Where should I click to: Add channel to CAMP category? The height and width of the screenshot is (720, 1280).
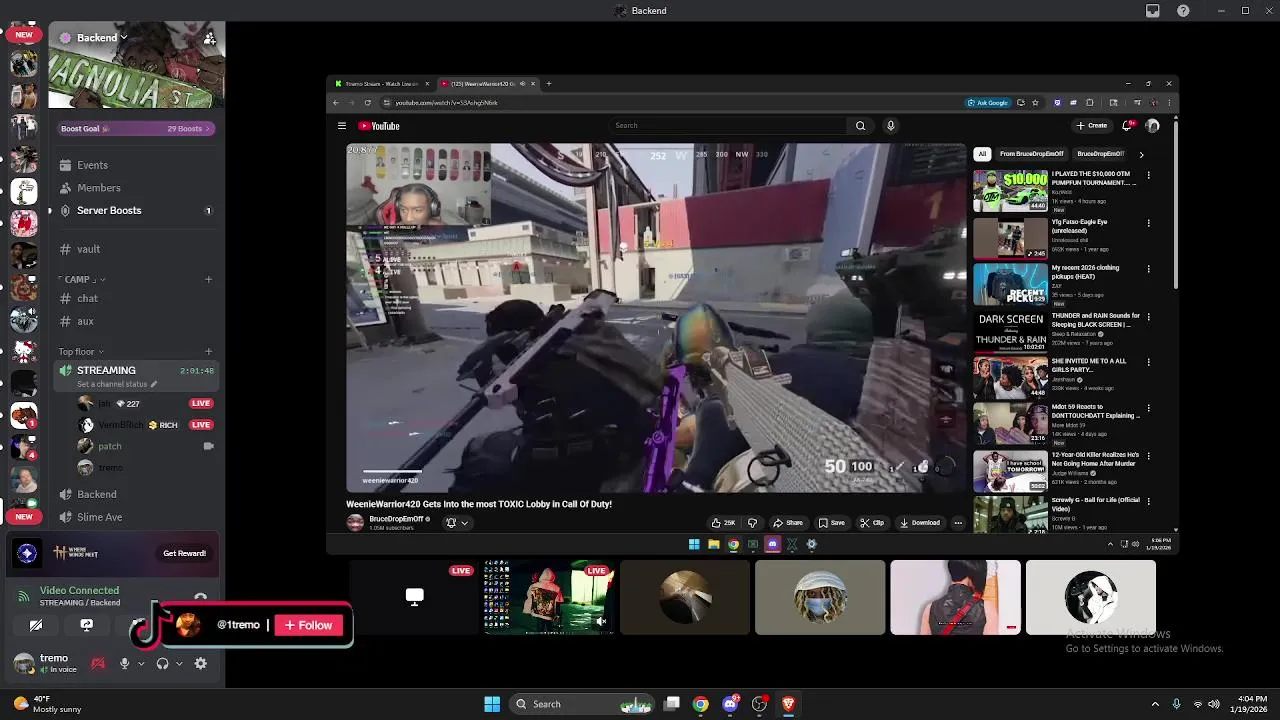[208, 280]
